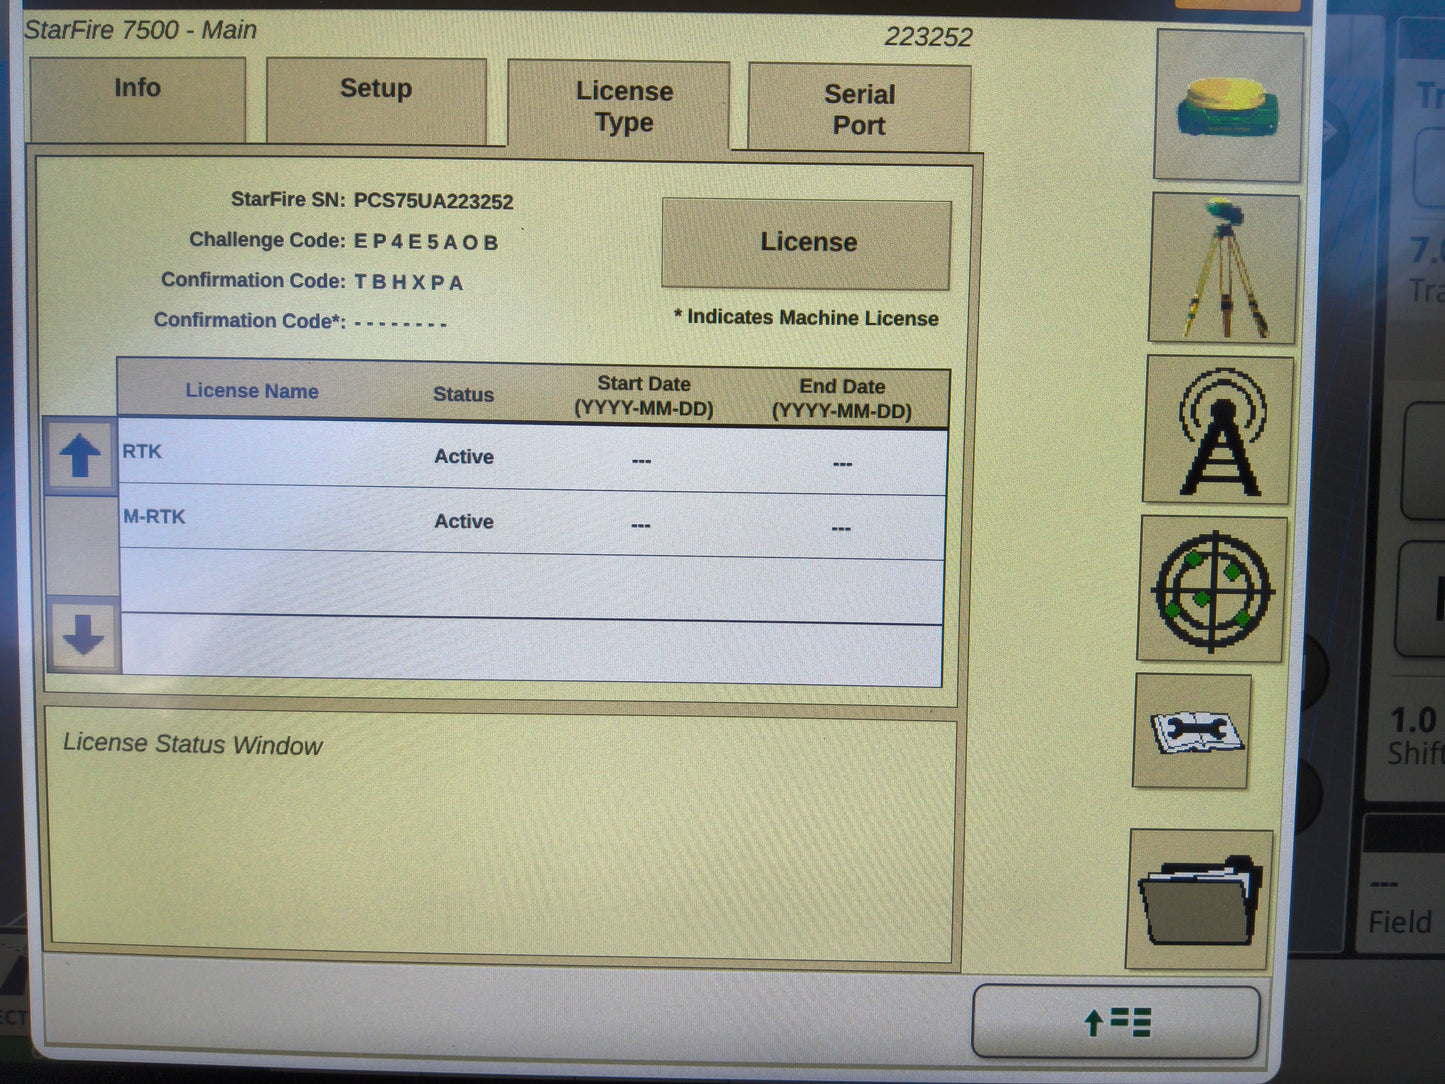Click the Indicates Machine License note

806,318
